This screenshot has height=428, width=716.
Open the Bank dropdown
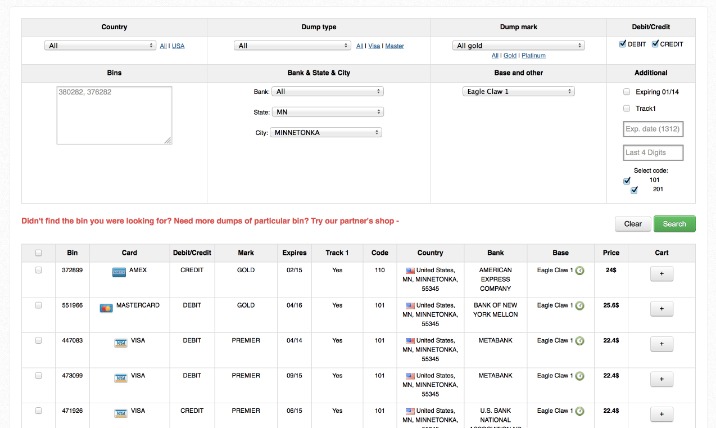[327, 91]
